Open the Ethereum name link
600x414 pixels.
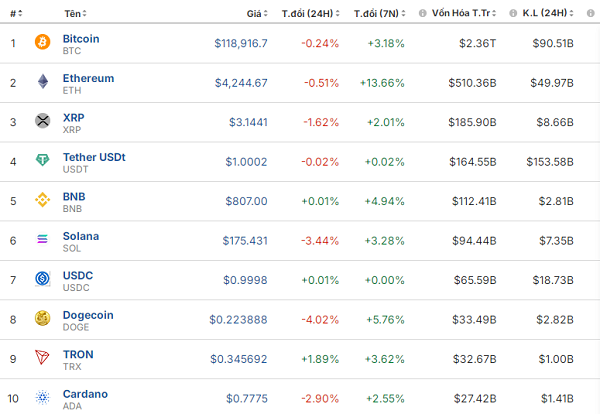(88, 78)
